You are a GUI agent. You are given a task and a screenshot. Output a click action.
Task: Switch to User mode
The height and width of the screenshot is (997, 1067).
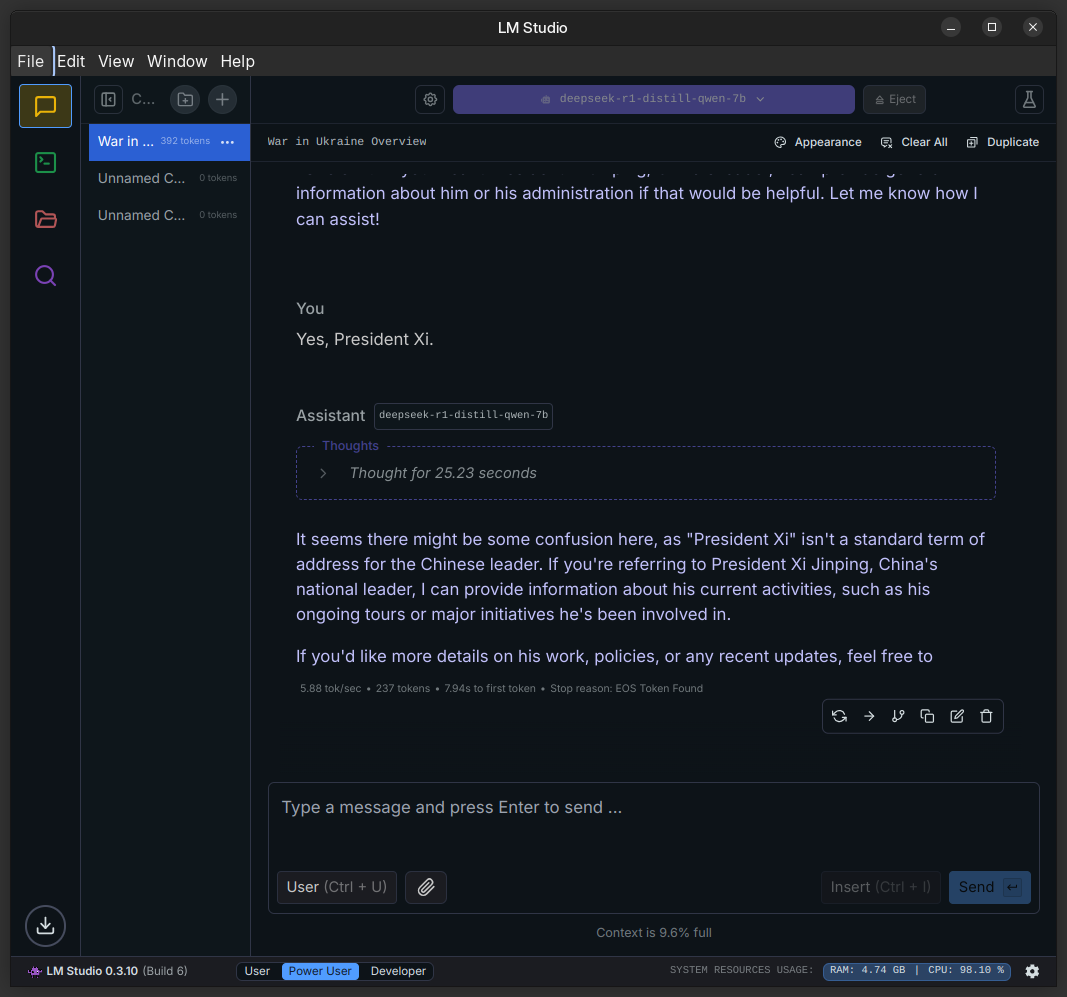(x=257, y=971)
